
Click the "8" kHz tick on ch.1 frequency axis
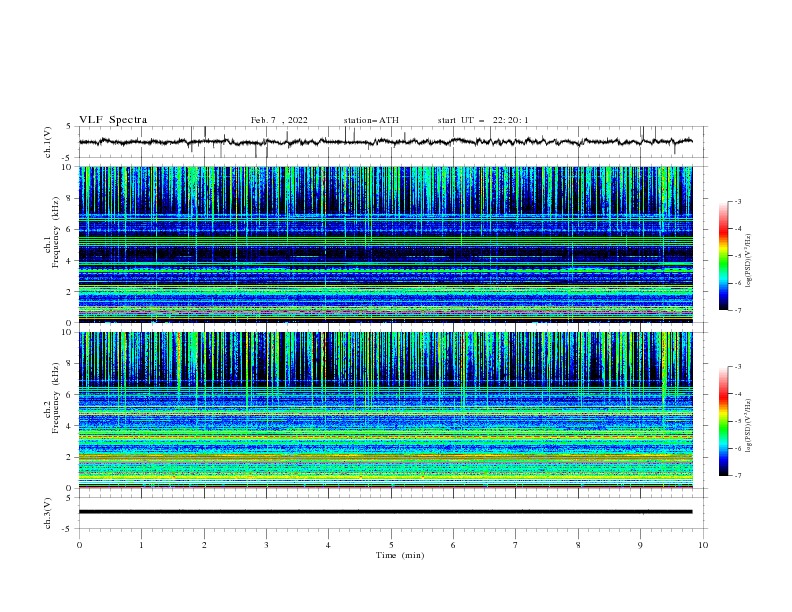(70, 198)
